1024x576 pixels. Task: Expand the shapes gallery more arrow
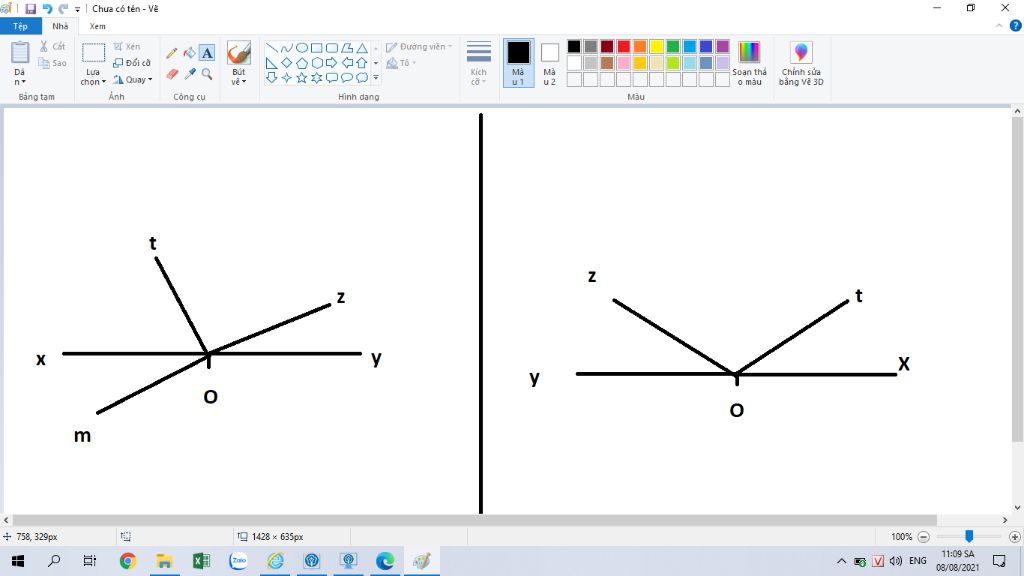pyautogui.click(x=376, y=78)
